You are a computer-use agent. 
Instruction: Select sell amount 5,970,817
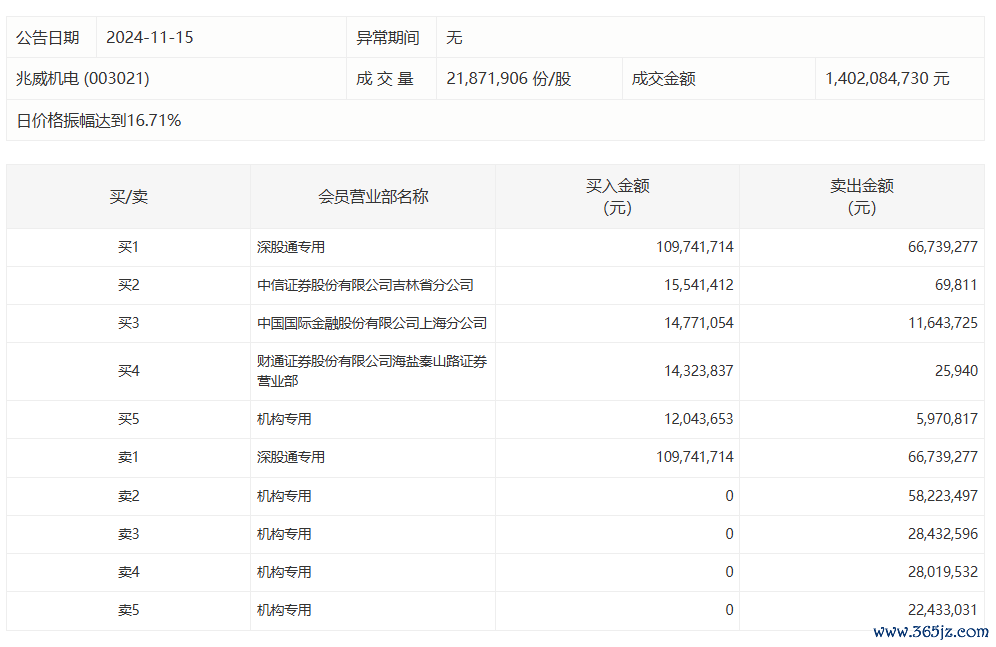946,419
